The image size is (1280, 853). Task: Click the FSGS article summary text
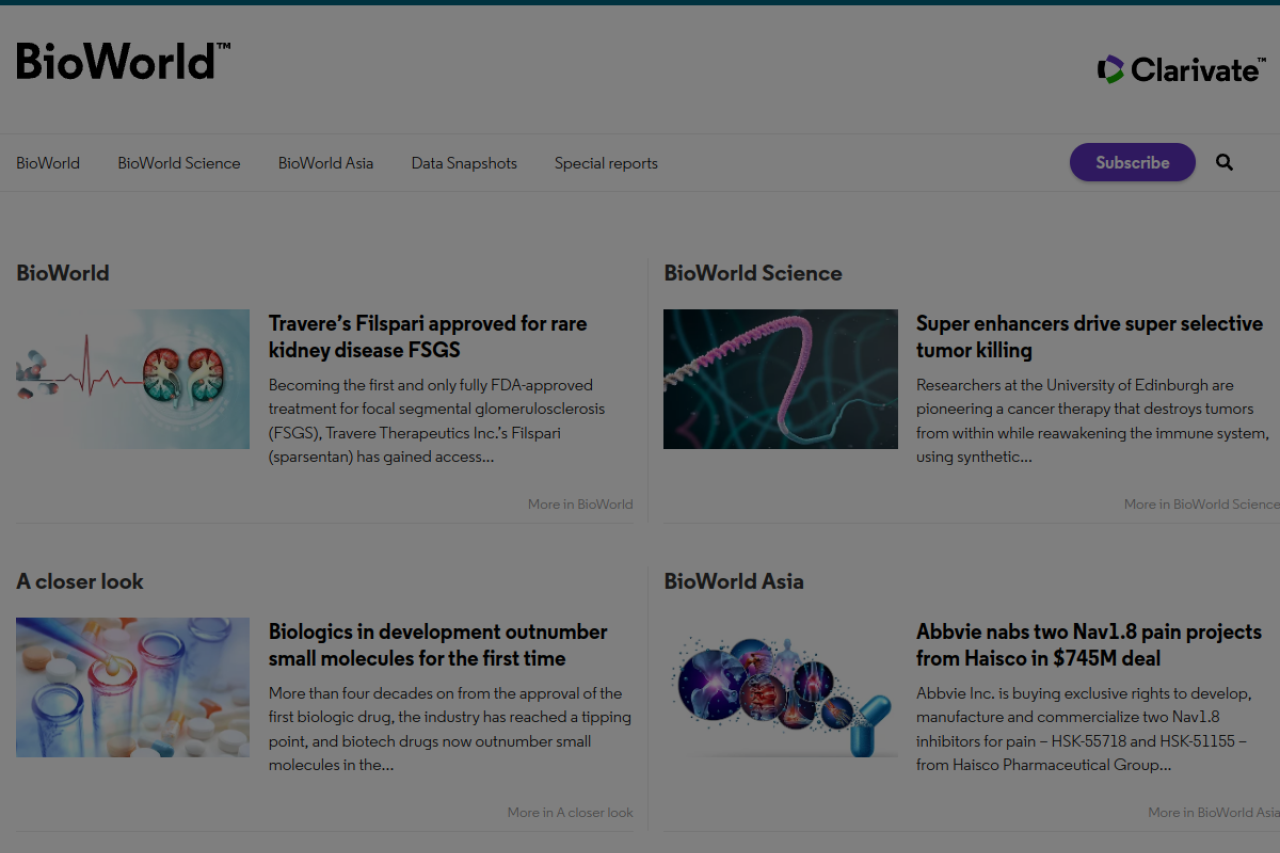click(x=437, y=421)
